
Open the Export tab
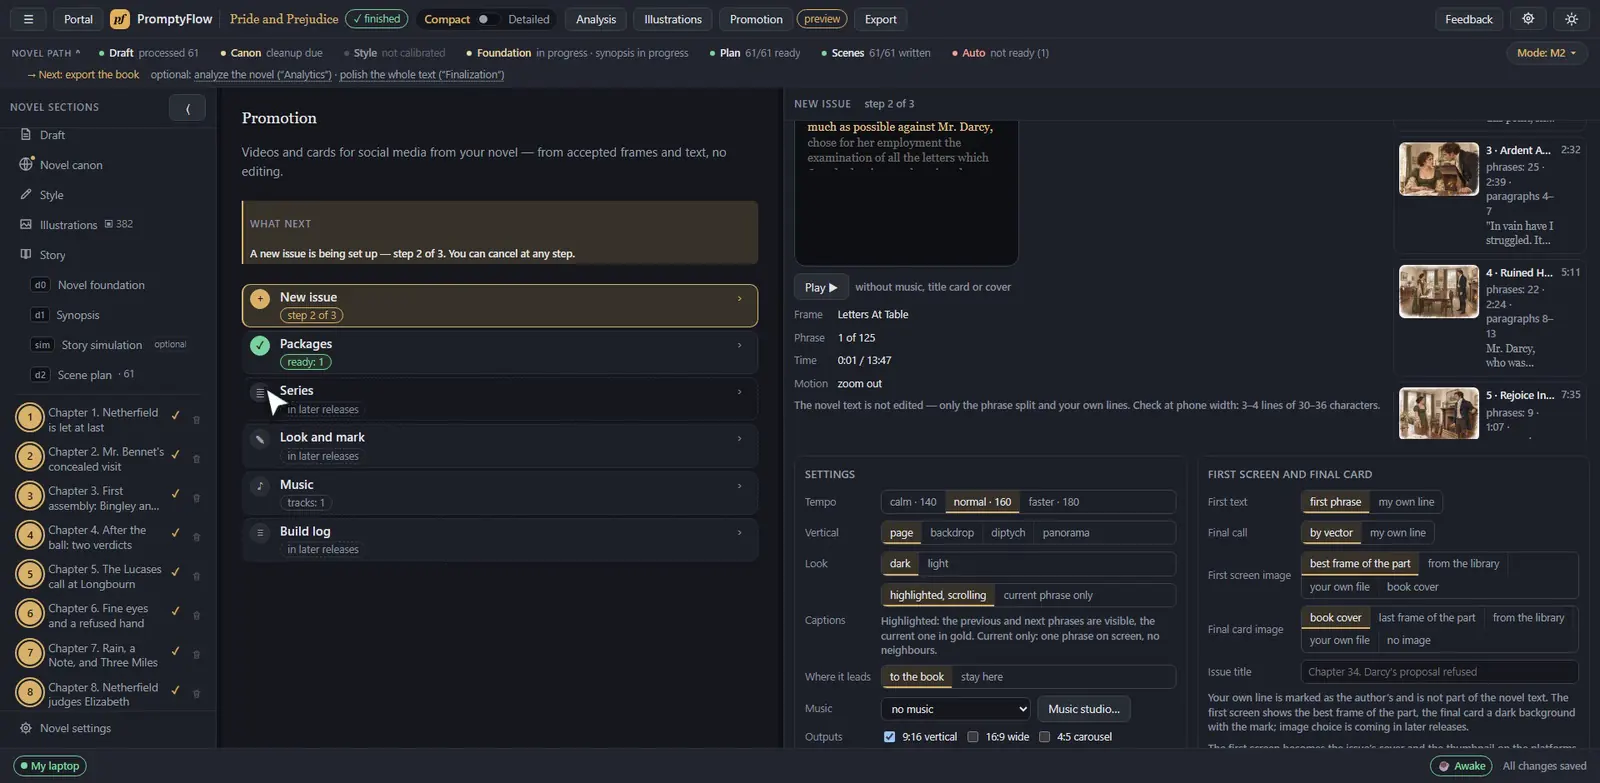880,19
